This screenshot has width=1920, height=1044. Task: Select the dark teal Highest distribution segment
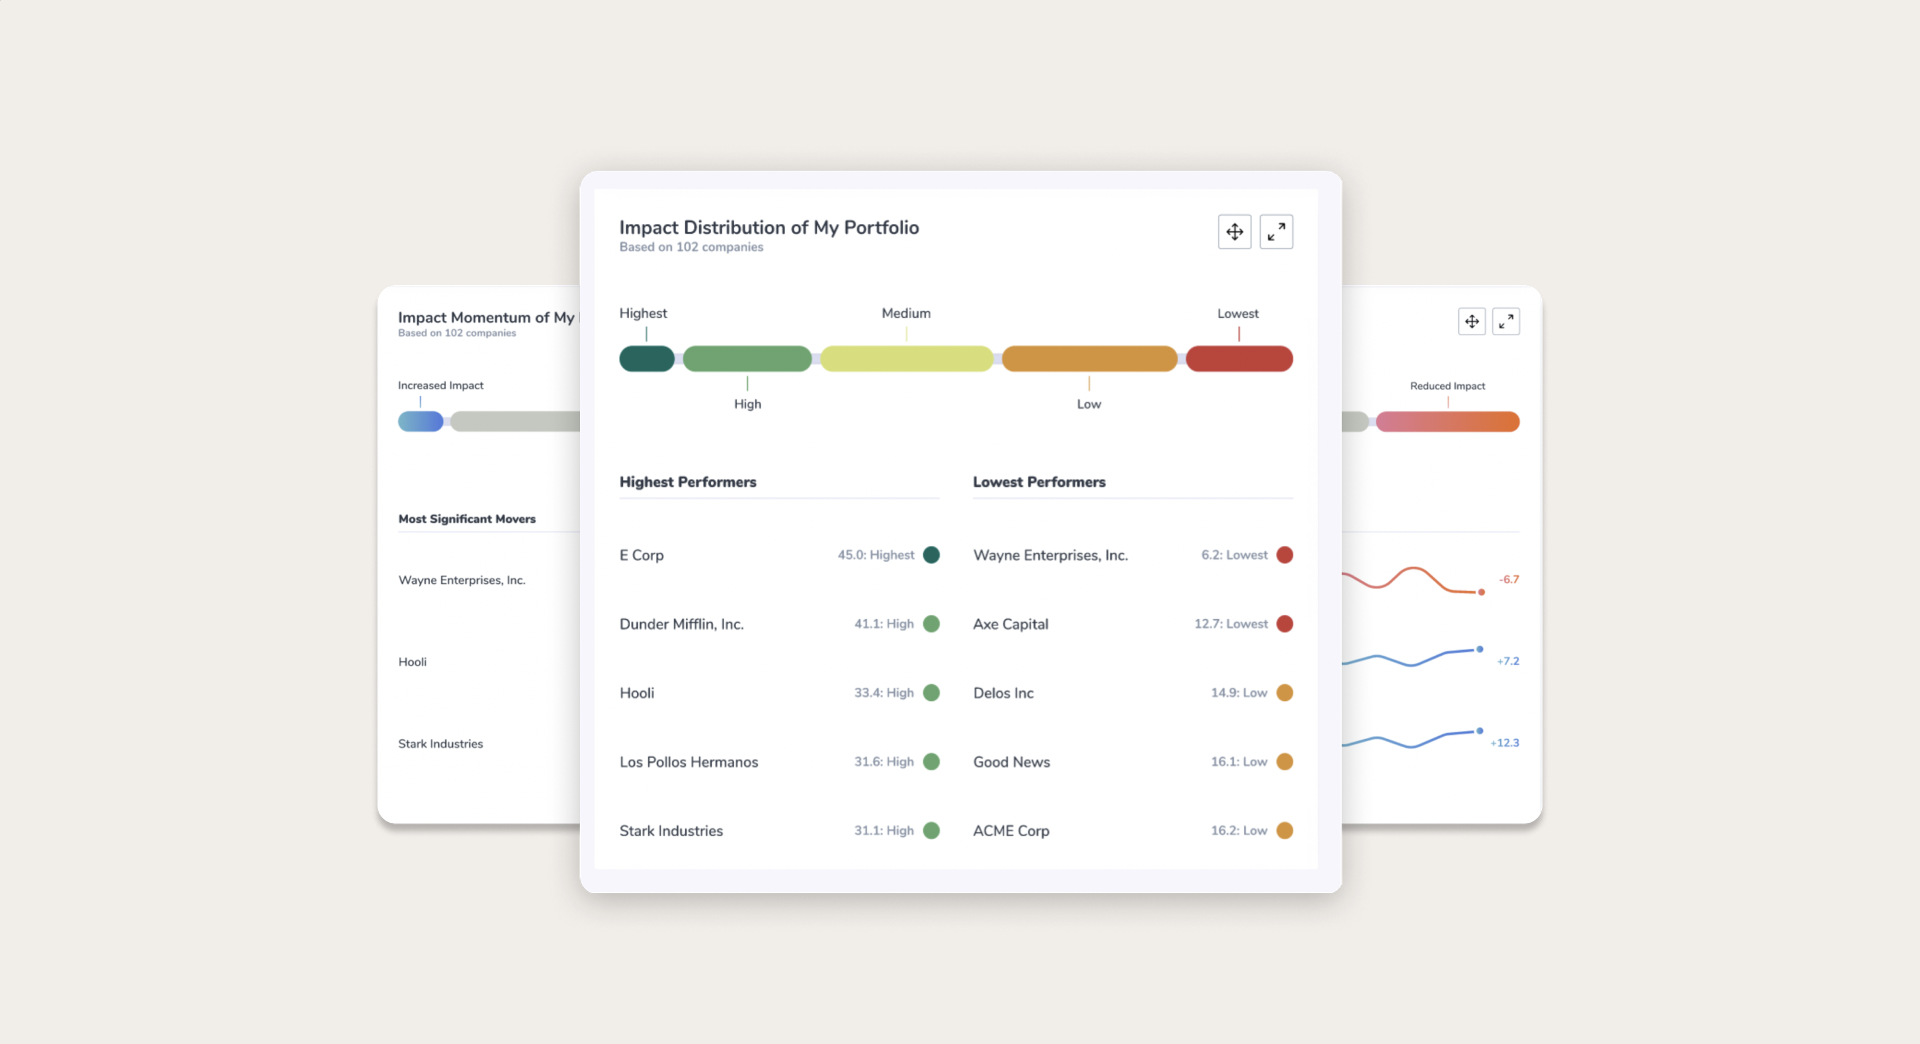tap(647, 358)
